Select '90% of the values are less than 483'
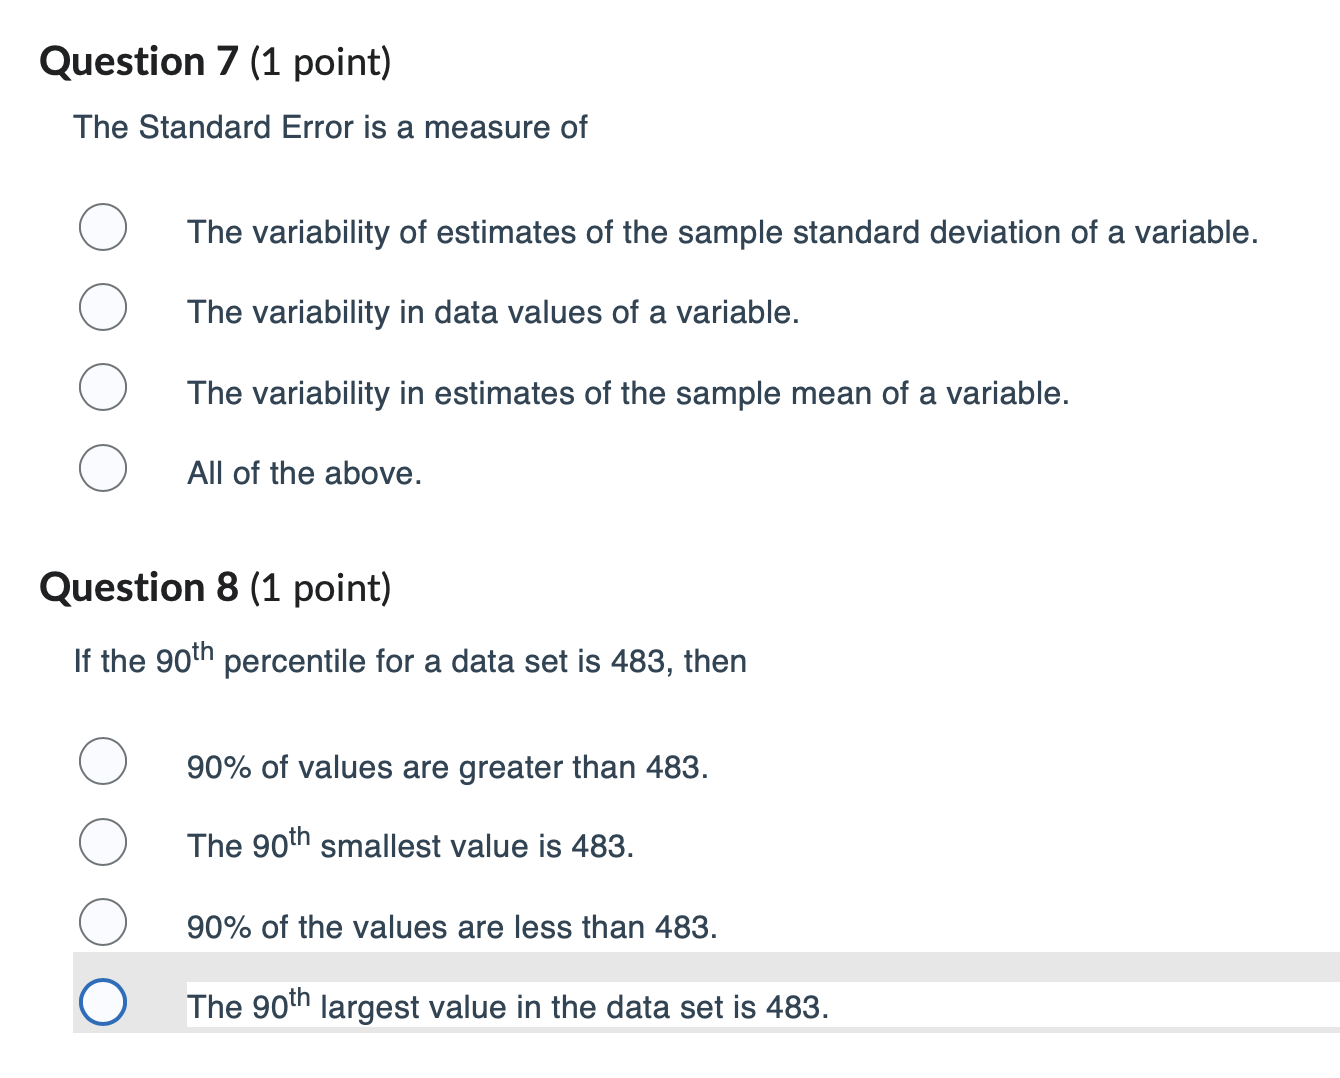The image size is (1340, 1078). pyautogui.click(x=102, y=921)
